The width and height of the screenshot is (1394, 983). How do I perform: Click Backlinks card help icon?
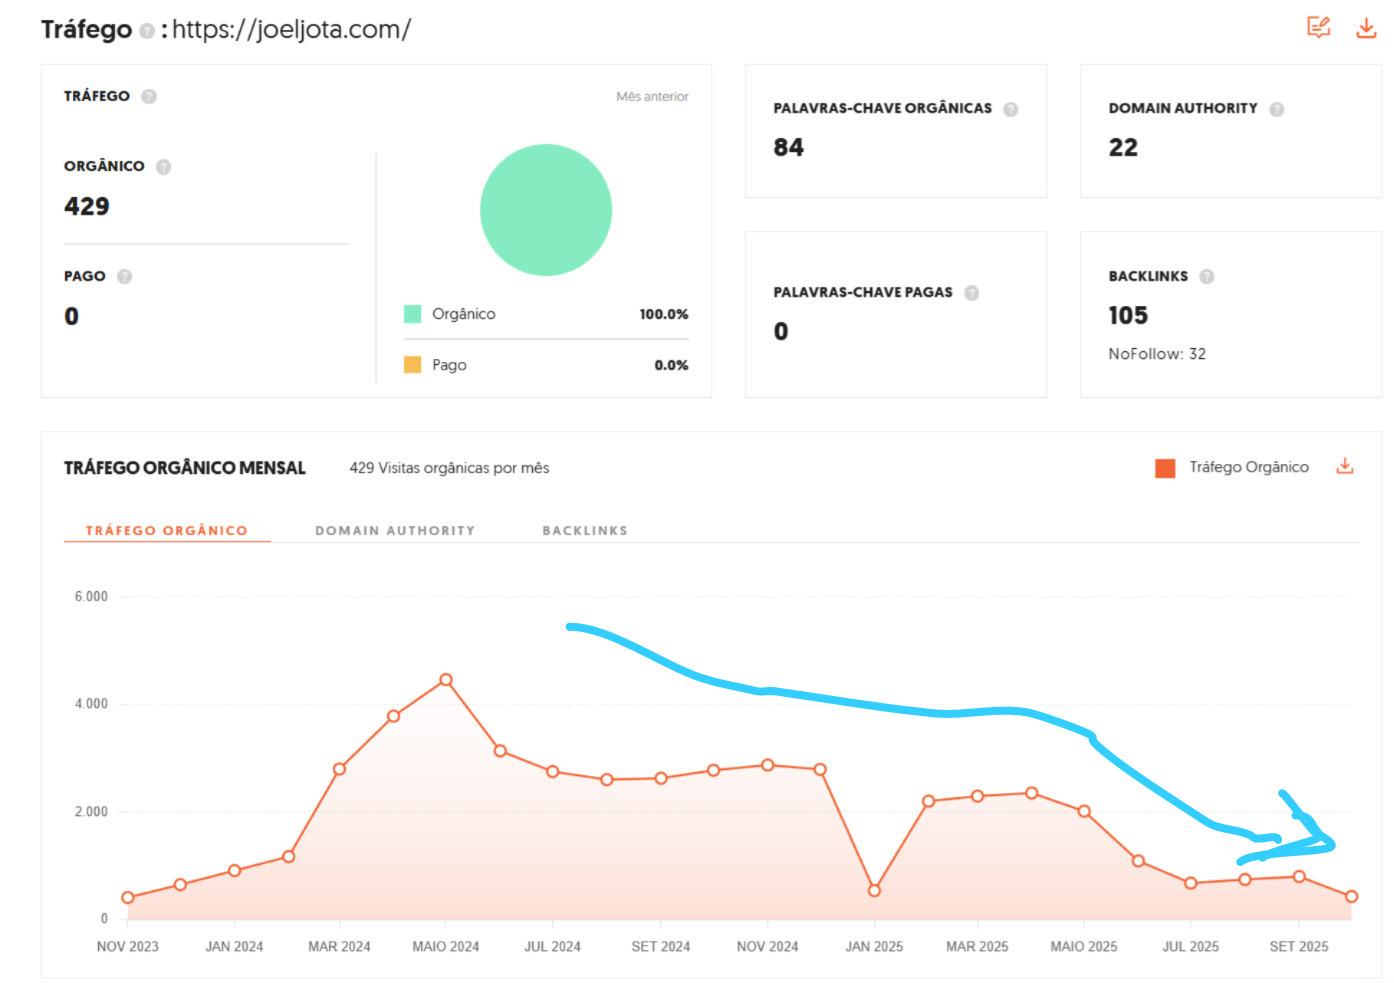click(x=1206, y=277)
